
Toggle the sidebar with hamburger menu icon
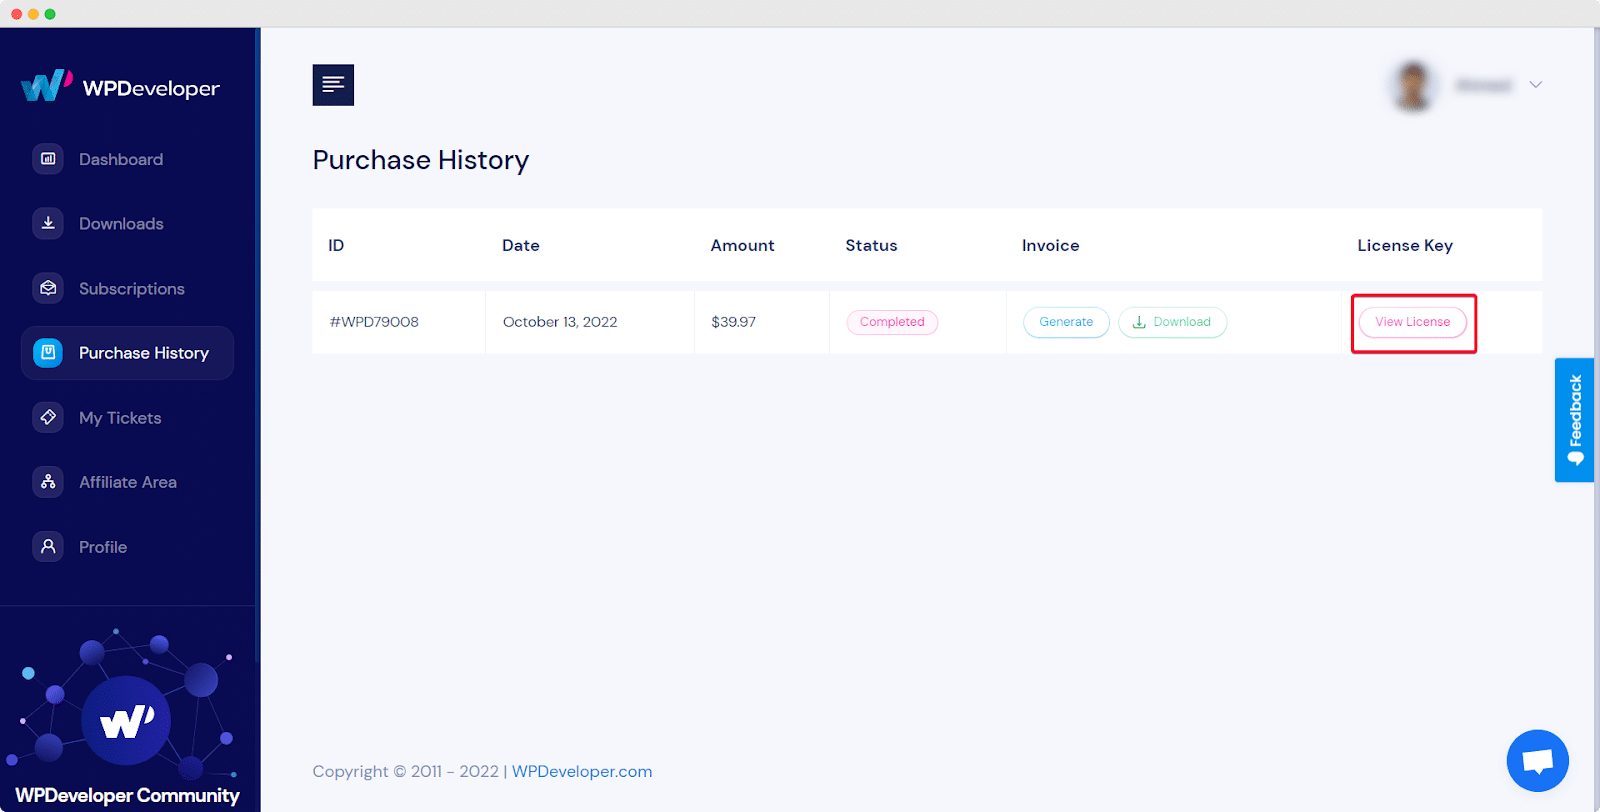click(333, 85)
